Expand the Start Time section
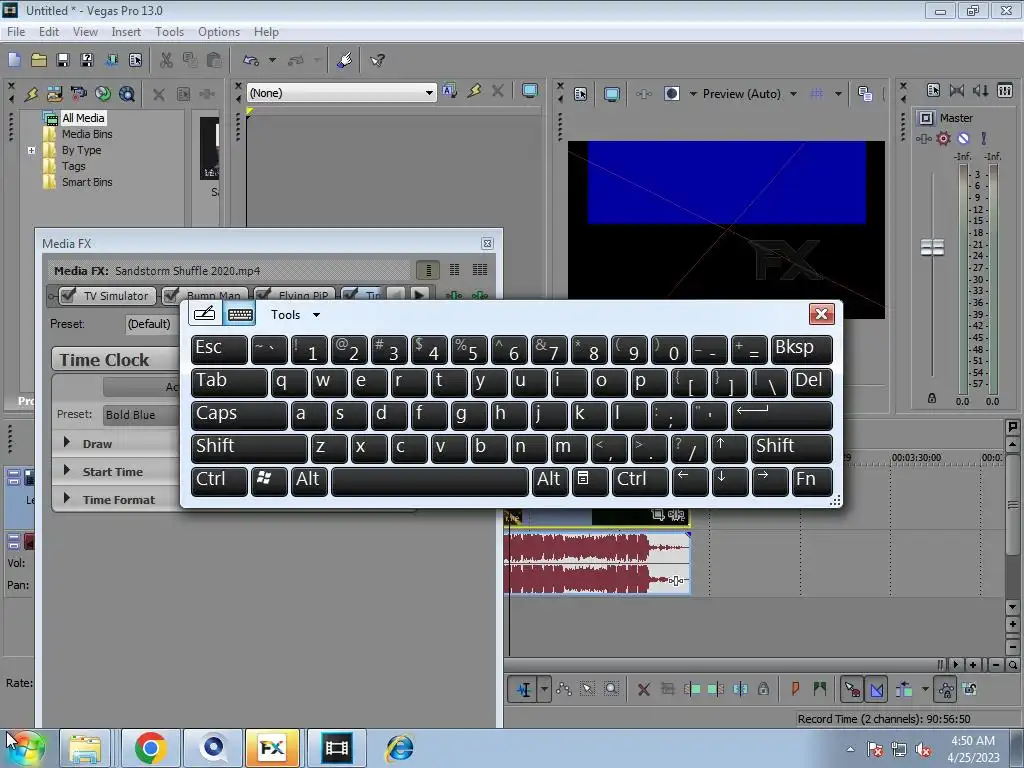Screen dimensions: 1024x768 (x=67, y=470)
